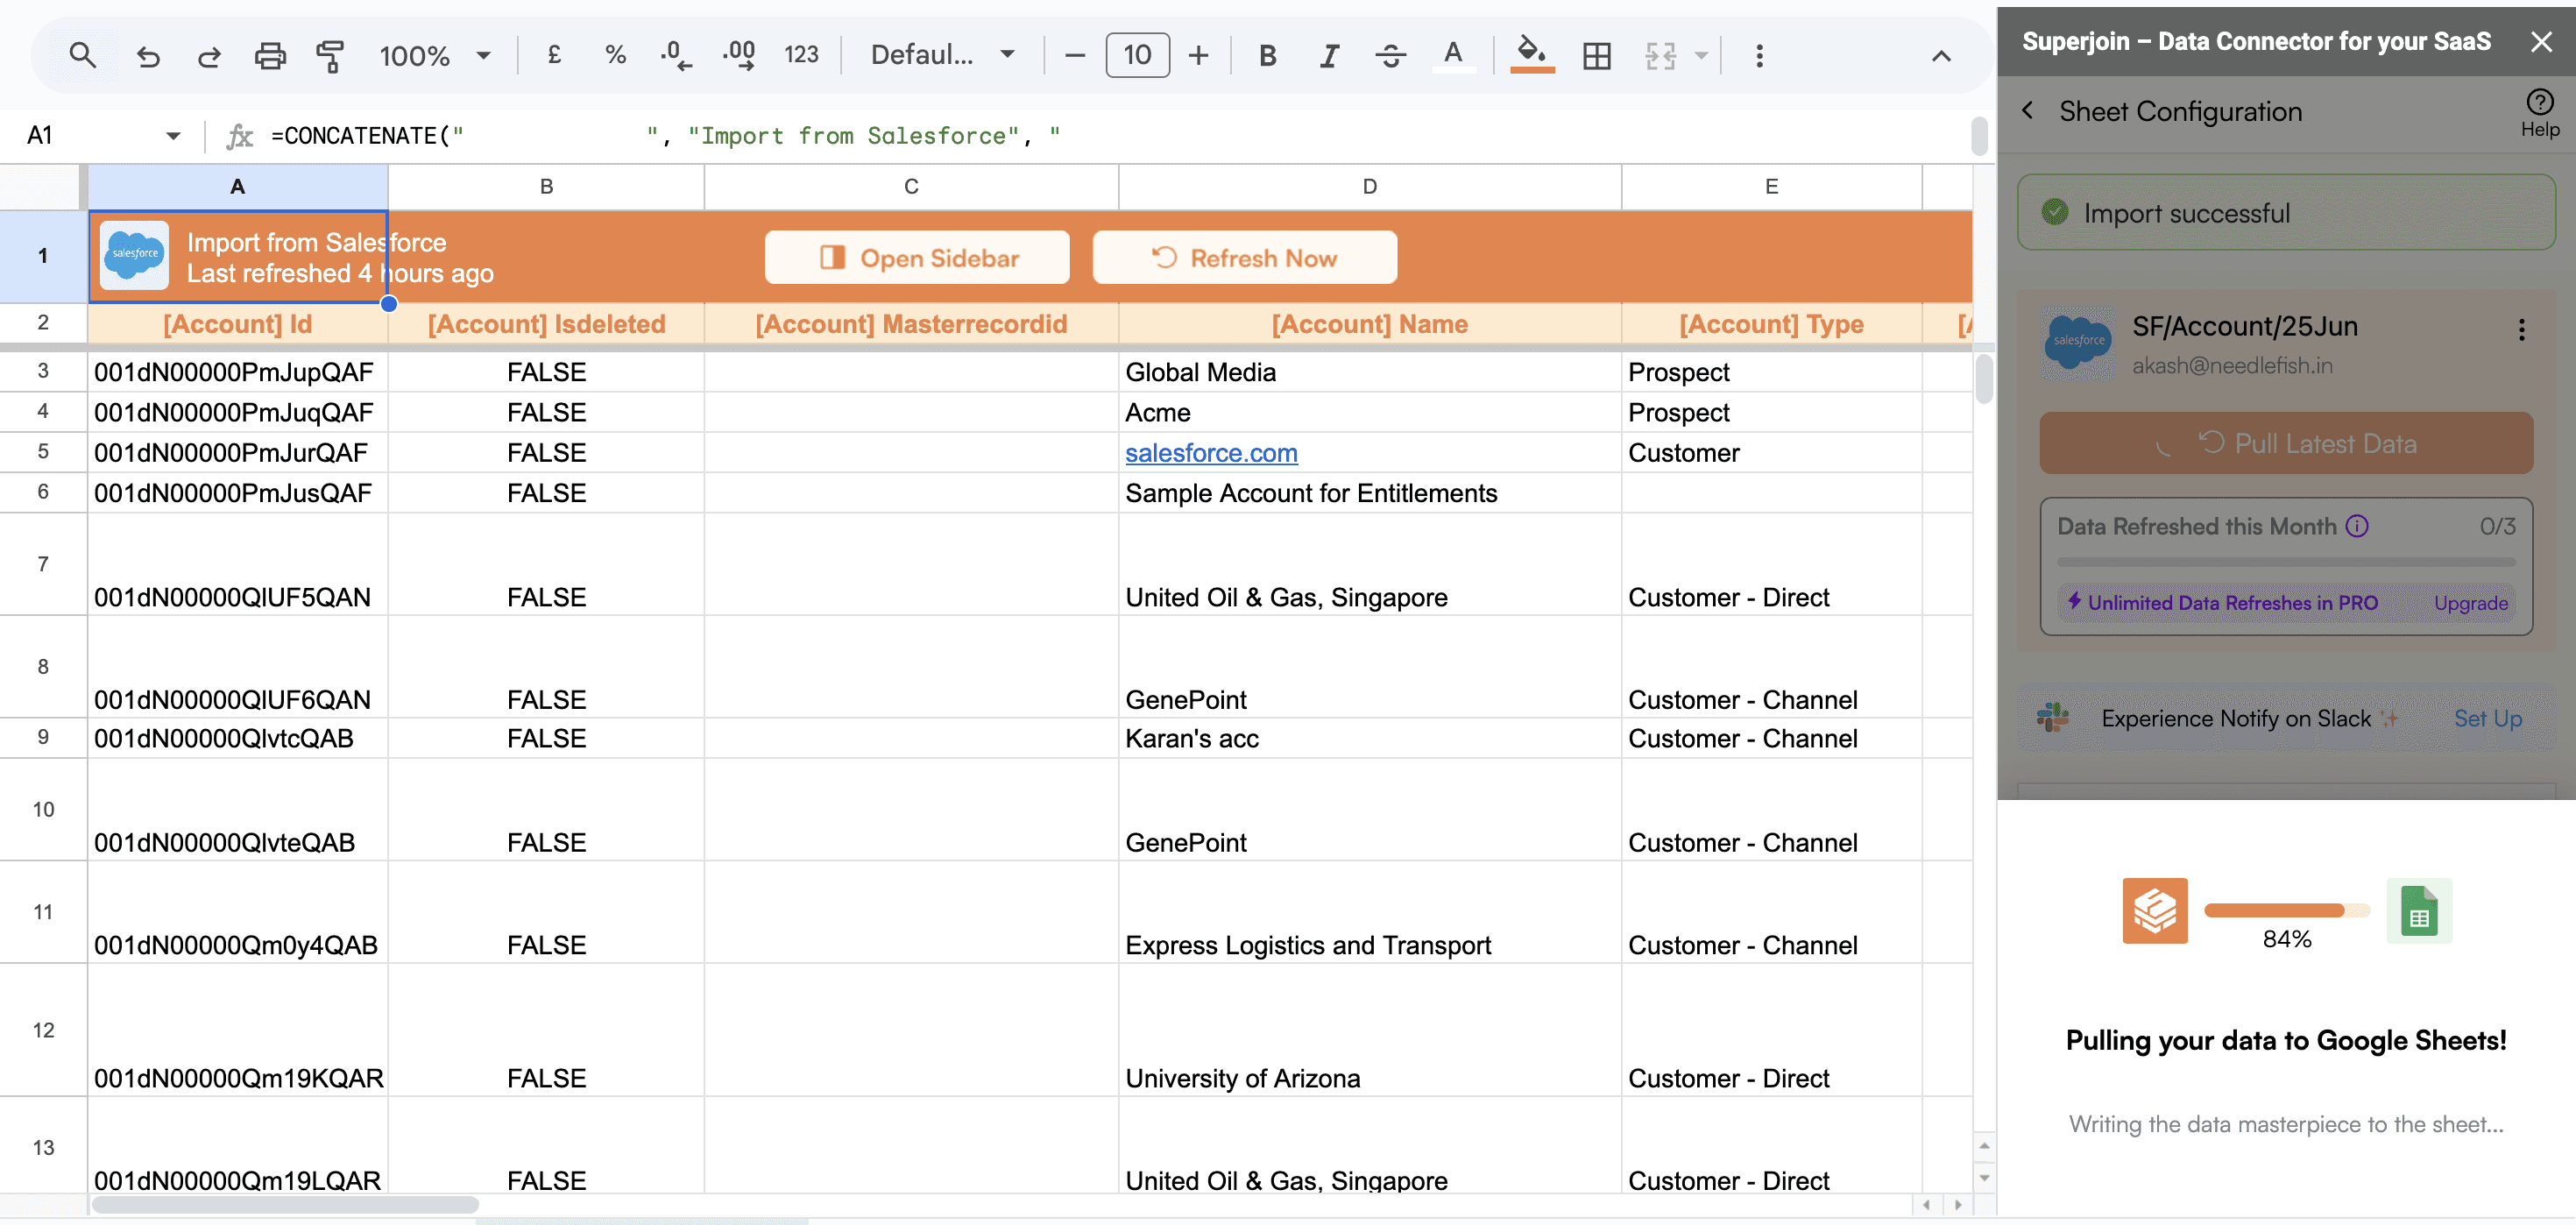Screen dimensions: 2576x1225
Task: Select the [Account] Type header cell
Action: [1771, 324]
